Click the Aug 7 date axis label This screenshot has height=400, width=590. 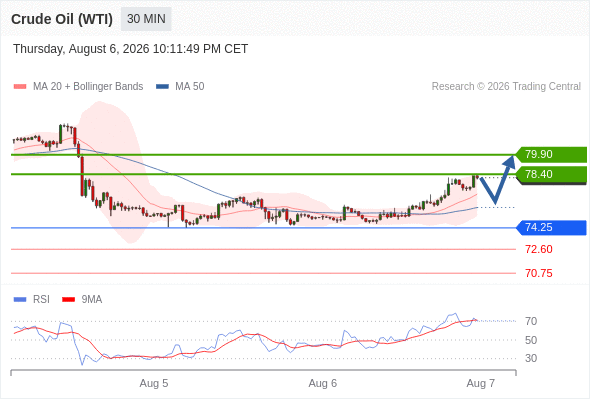pyautogui.click(x=481, y=383)
